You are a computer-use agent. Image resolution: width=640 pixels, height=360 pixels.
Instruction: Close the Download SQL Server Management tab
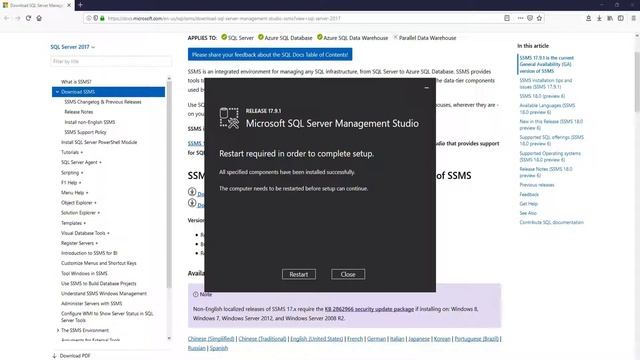pos(69,5)
